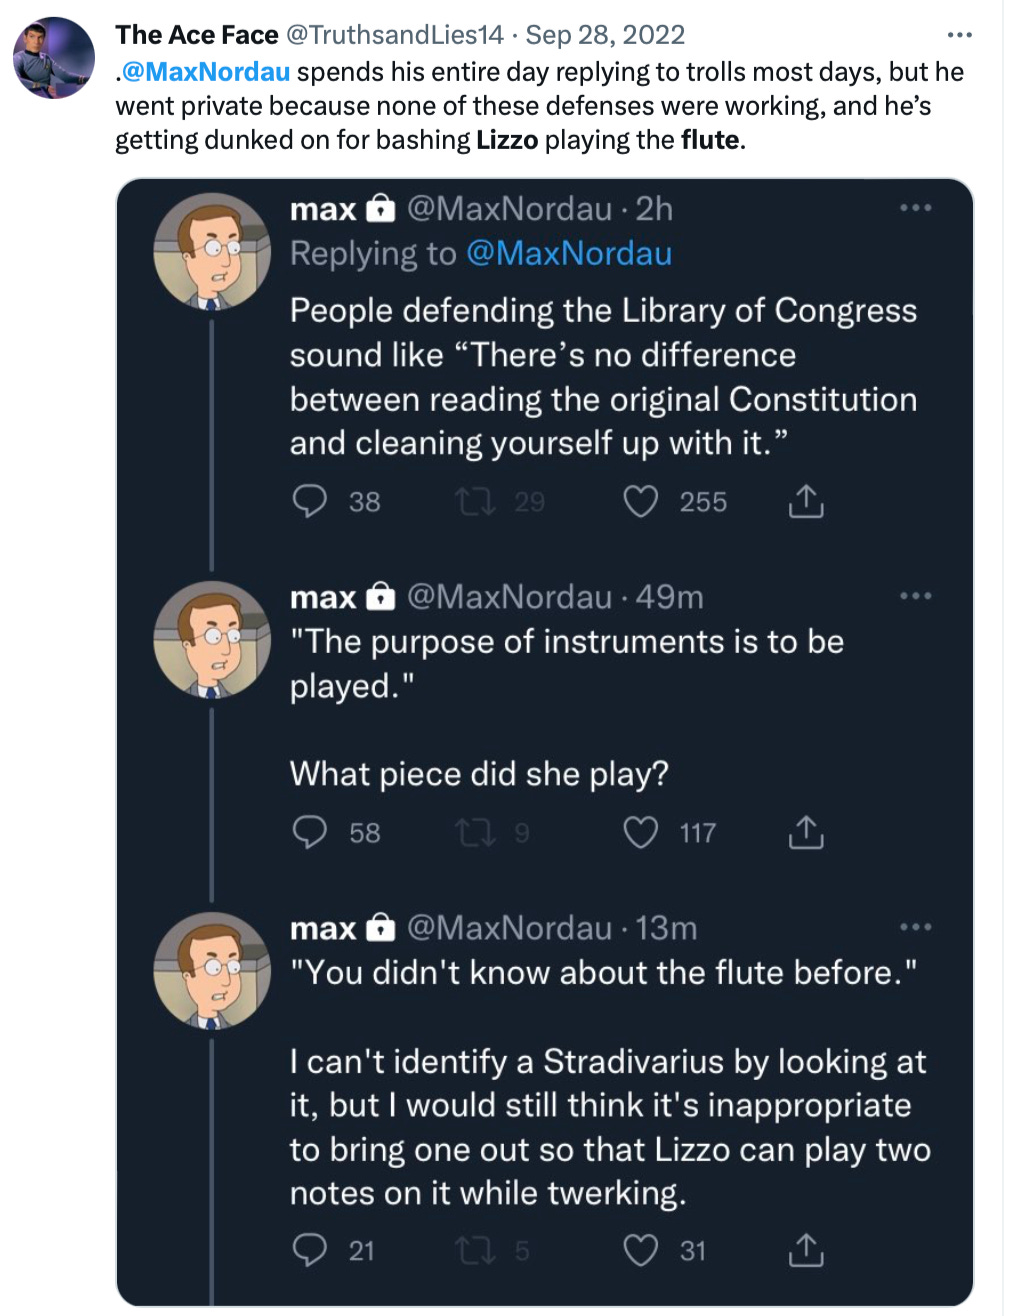
Task: Click the reply icon with 21 replies
Action: pos(310,1250)
